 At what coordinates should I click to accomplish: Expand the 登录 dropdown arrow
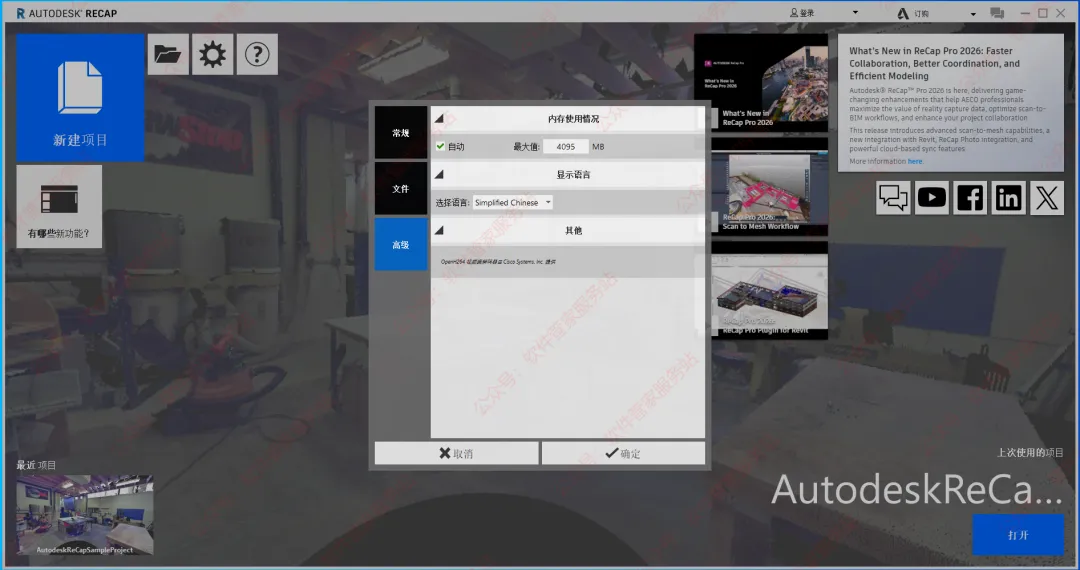[x=855, y=13]
